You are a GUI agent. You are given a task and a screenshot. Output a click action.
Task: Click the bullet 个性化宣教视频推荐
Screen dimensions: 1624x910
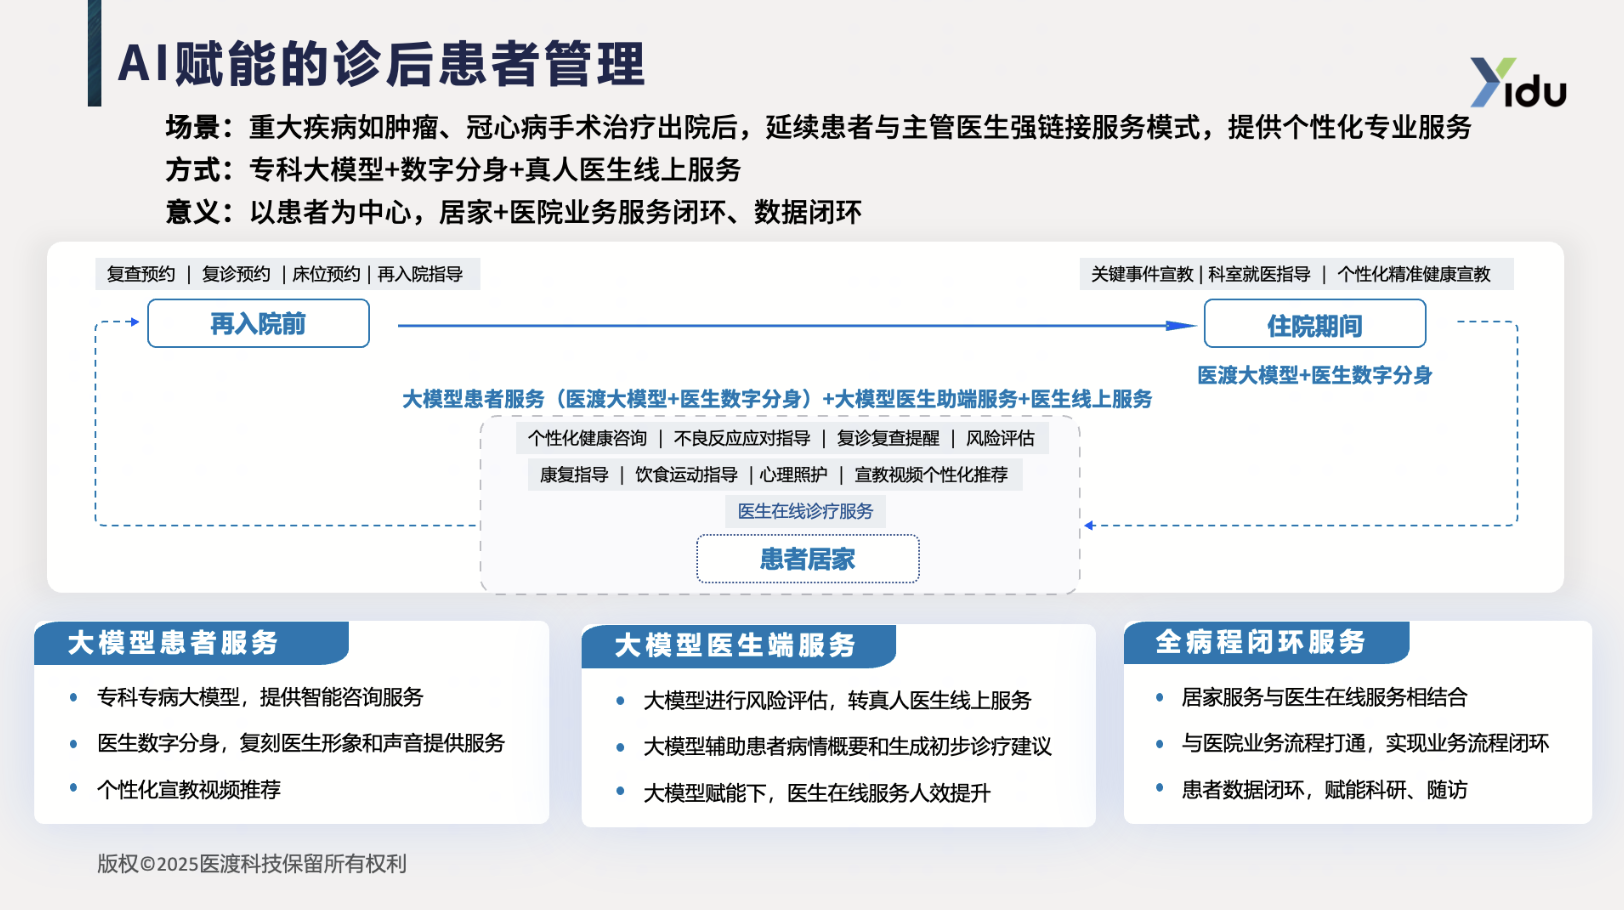189,789
